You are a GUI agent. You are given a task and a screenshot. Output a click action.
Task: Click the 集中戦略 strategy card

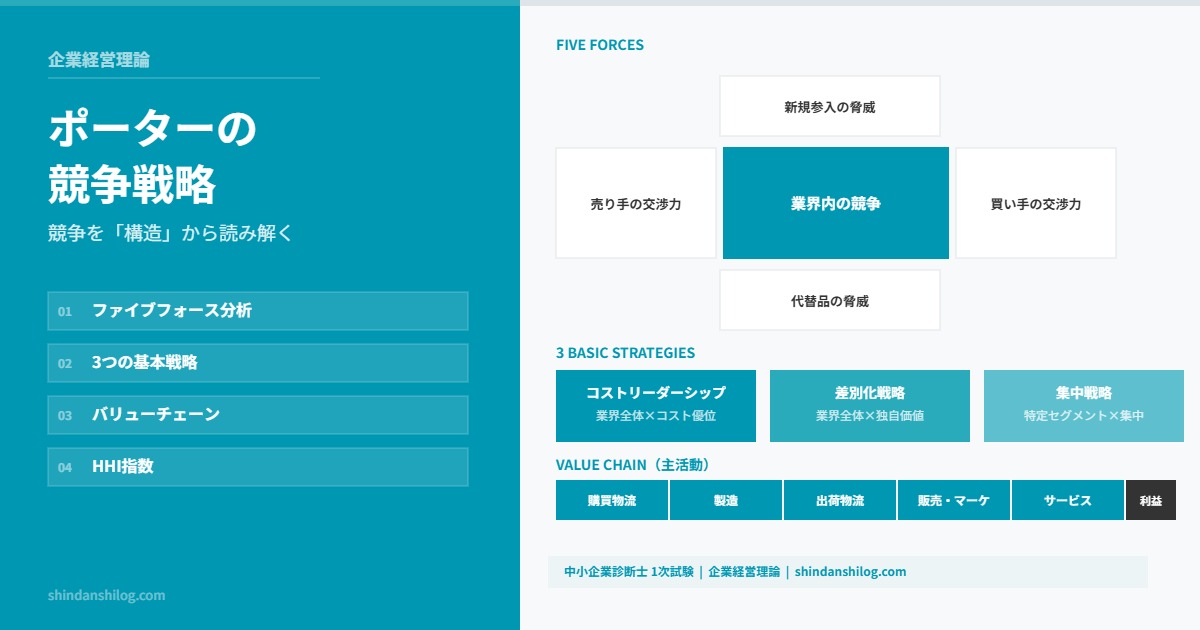(1083, 405)
